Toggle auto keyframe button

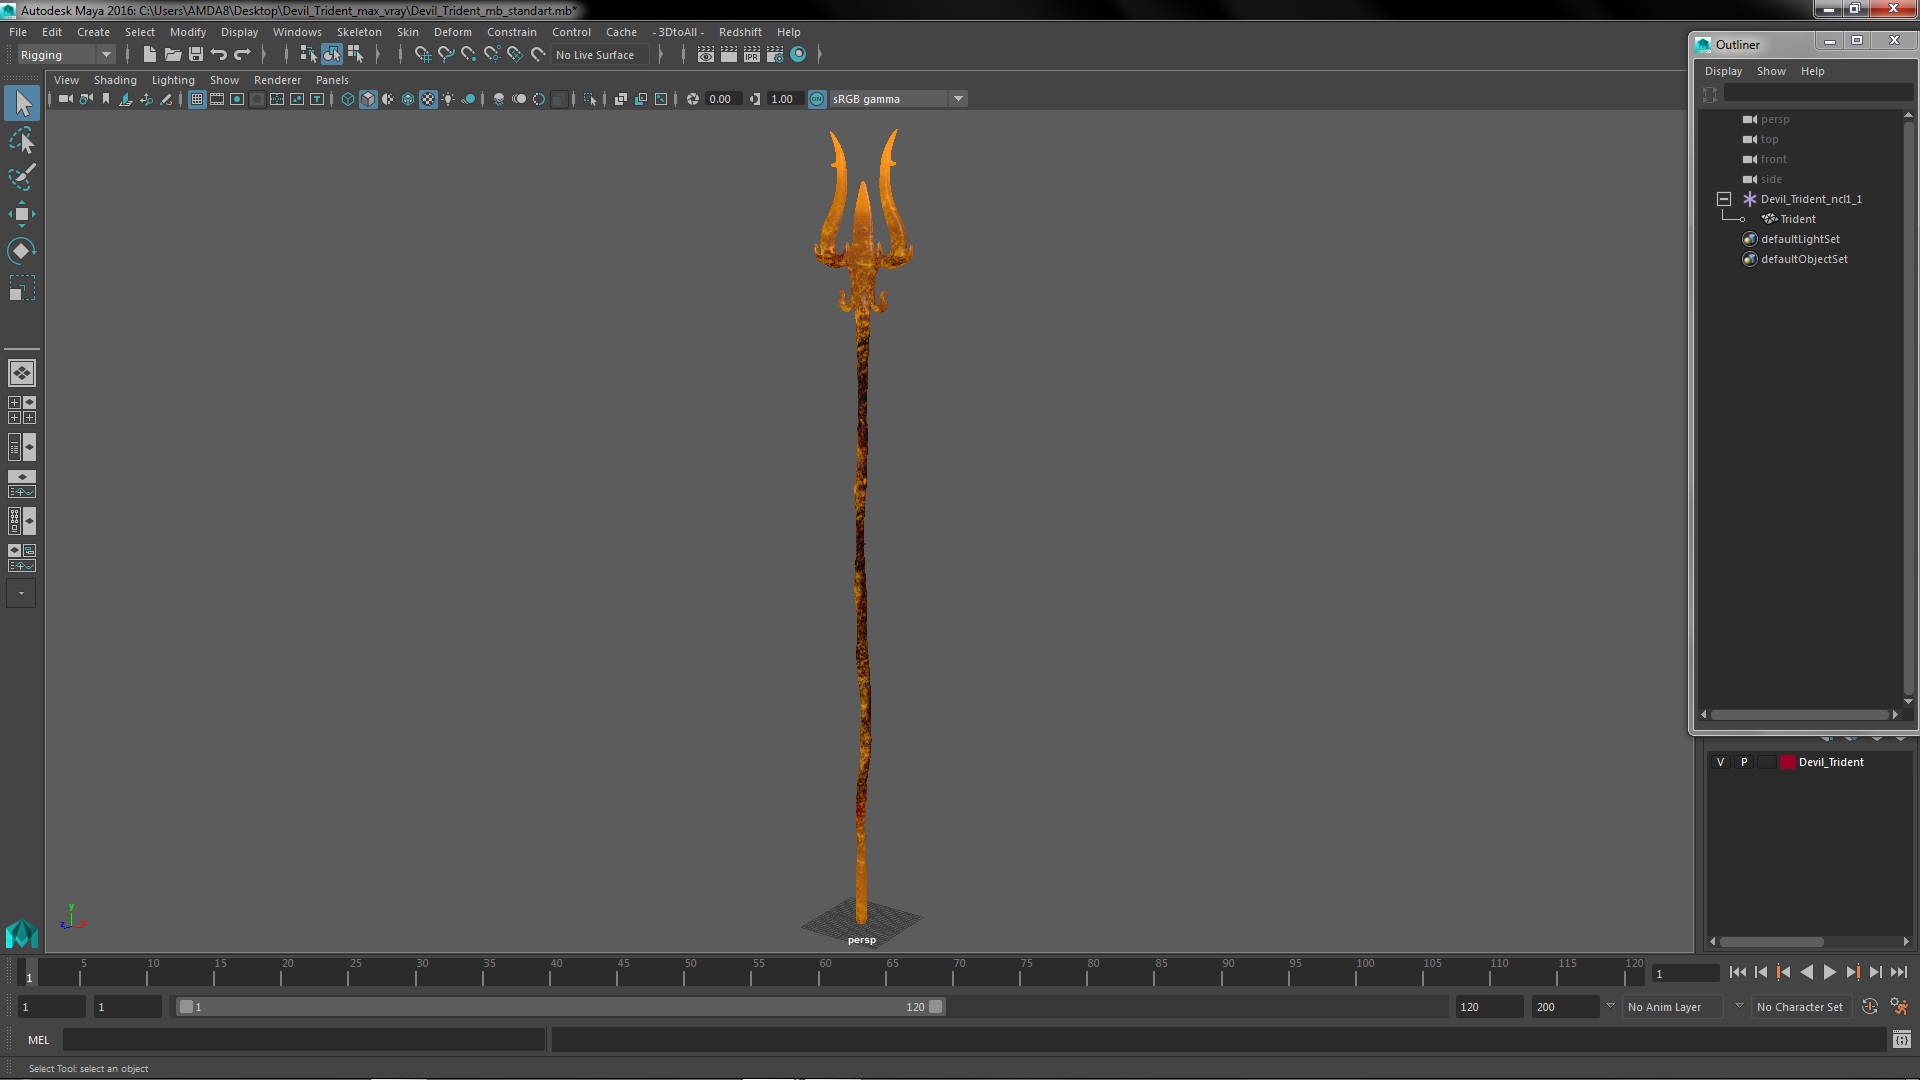(x=1870, y=1007)
